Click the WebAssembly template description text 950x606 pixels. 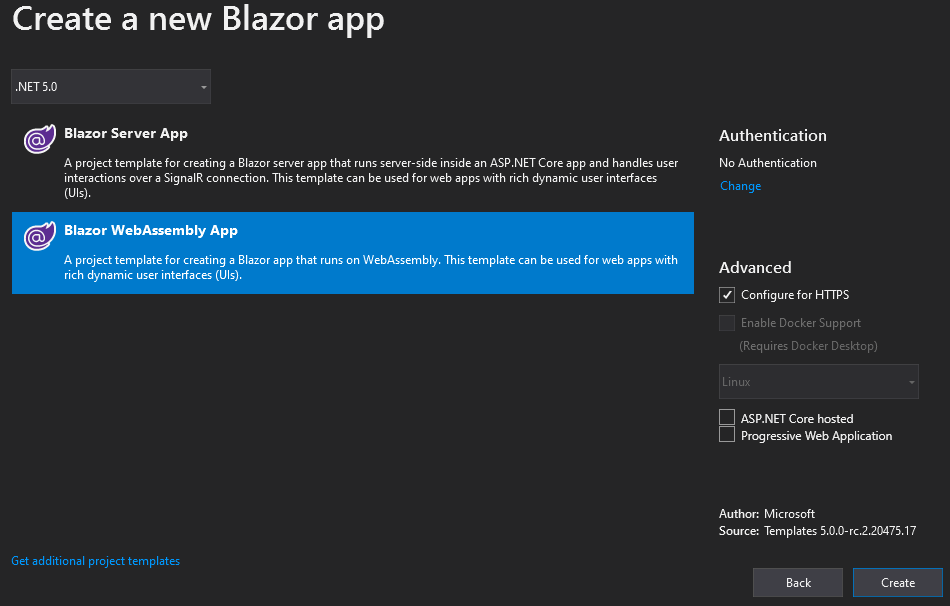pos(370,267)
